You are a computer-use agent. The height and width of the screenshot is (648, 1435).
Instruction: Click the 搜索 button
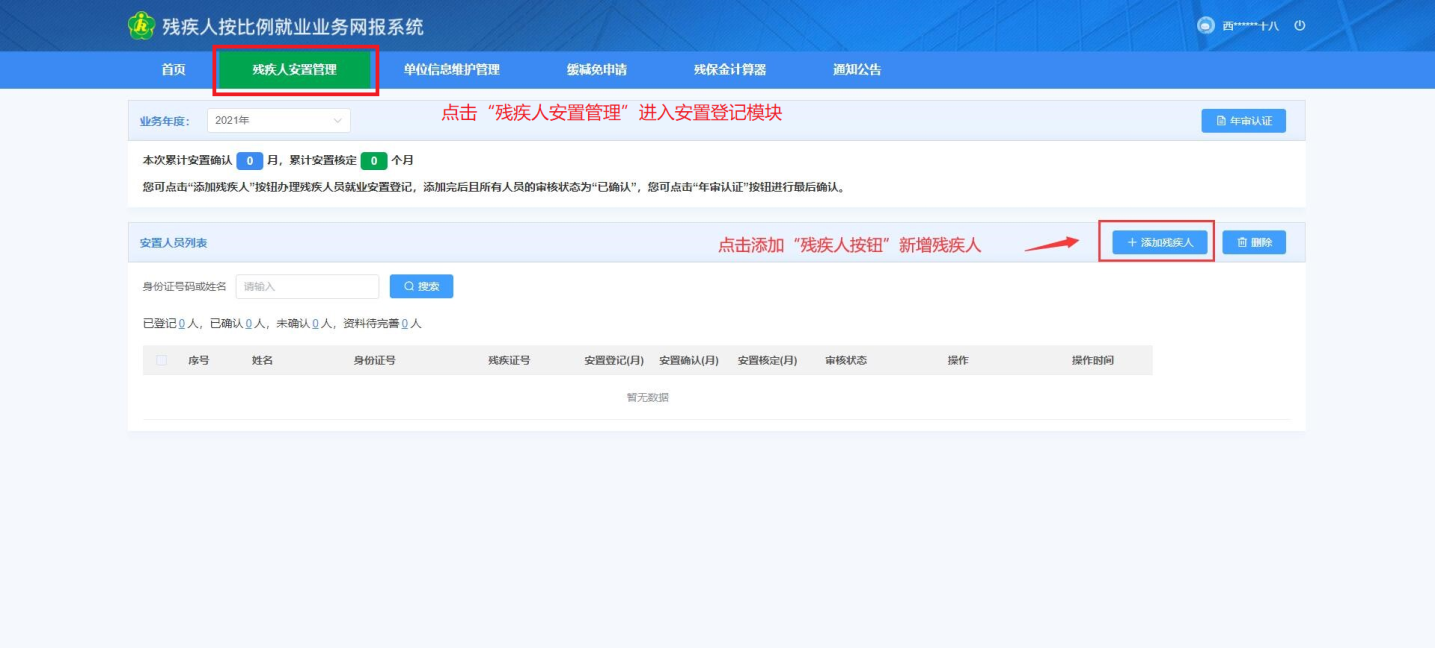click(421, 286)
